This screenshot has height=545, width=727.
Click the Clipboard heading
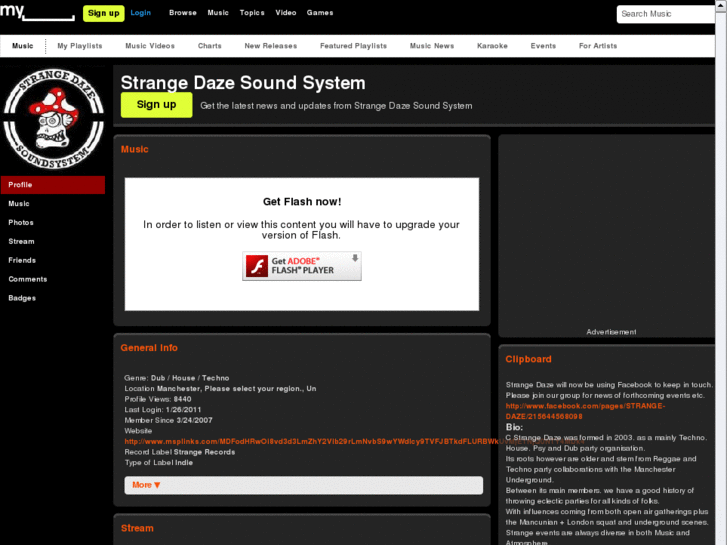pos(529,359)
